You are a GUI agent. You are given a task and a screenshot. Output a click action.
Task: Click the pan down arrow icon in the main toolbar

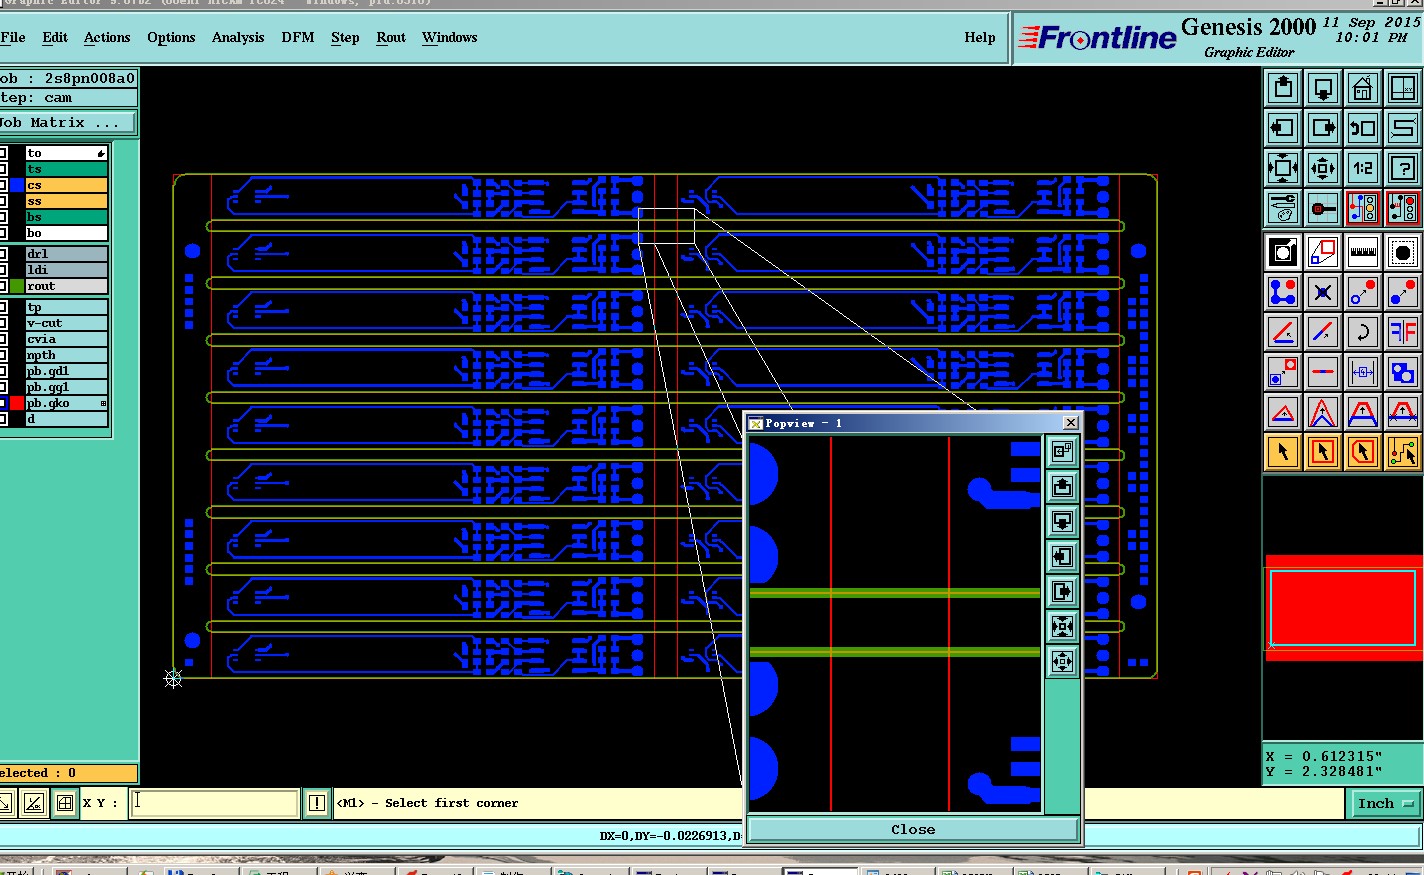coord(1323,88)
